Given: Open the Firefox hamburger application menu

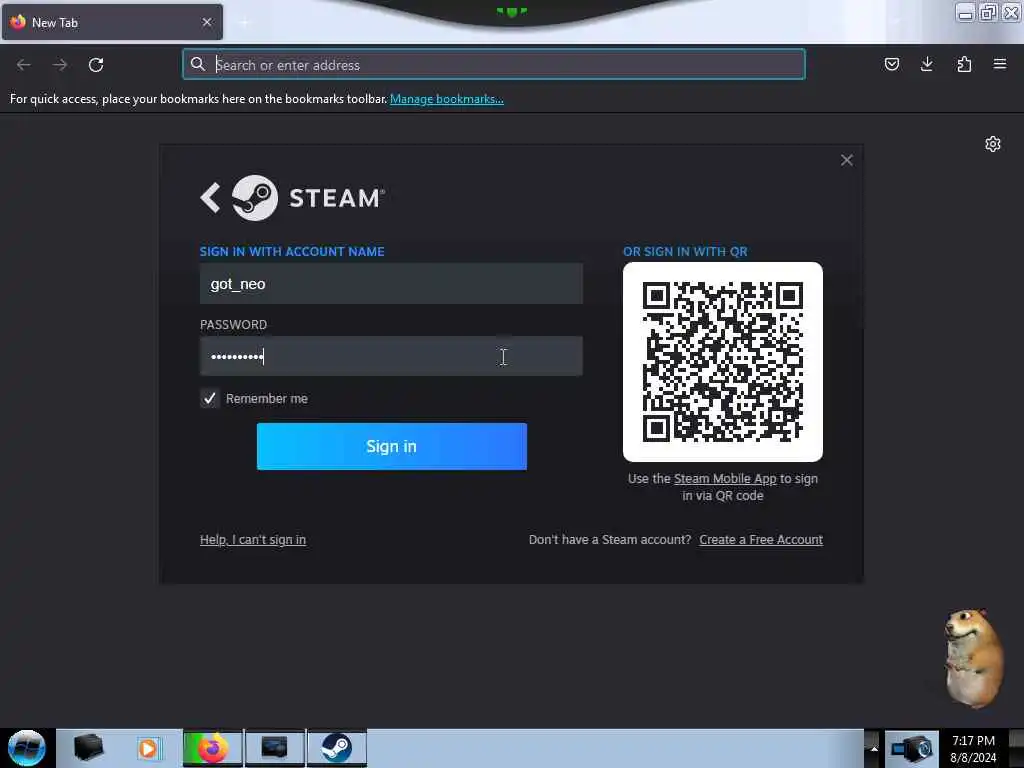Looking at the screenshot, I should coord(1000,64).
